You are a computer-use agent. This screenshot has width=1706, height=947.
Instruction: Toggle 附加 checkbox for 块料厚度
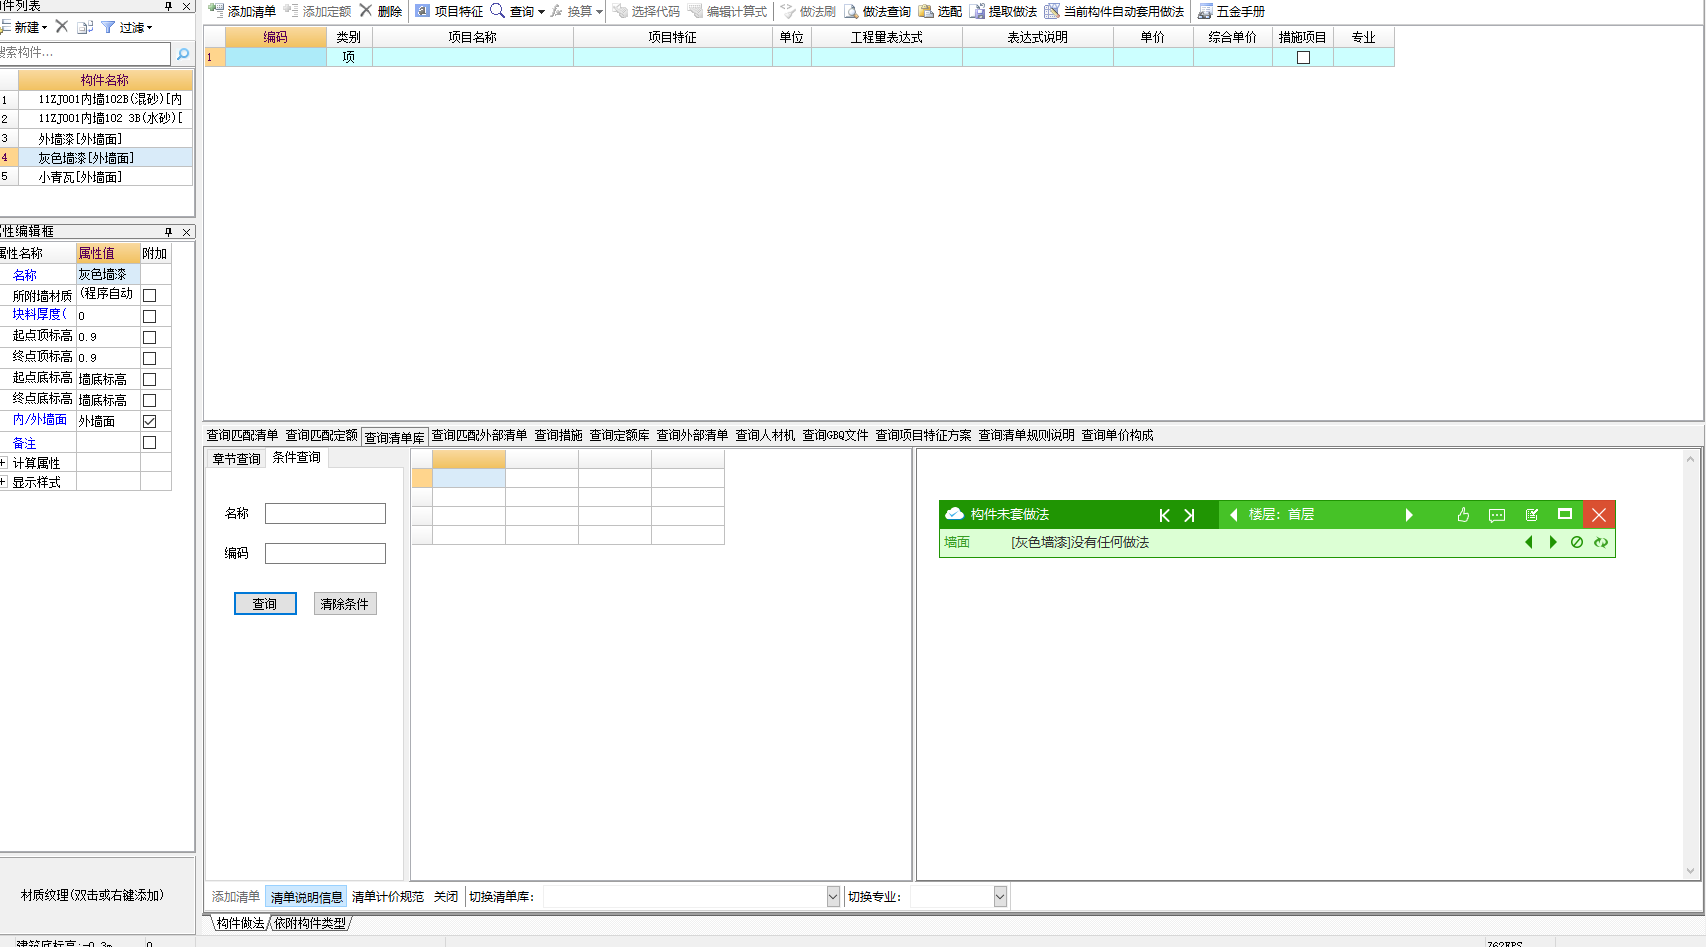(x=149, y=316)
